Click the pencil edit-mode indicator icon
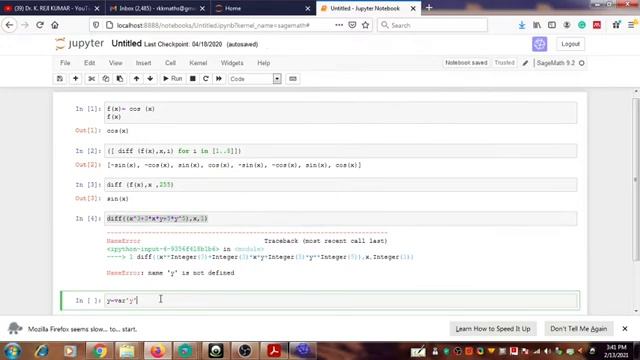Screen dimensions: 640x360 525,63
